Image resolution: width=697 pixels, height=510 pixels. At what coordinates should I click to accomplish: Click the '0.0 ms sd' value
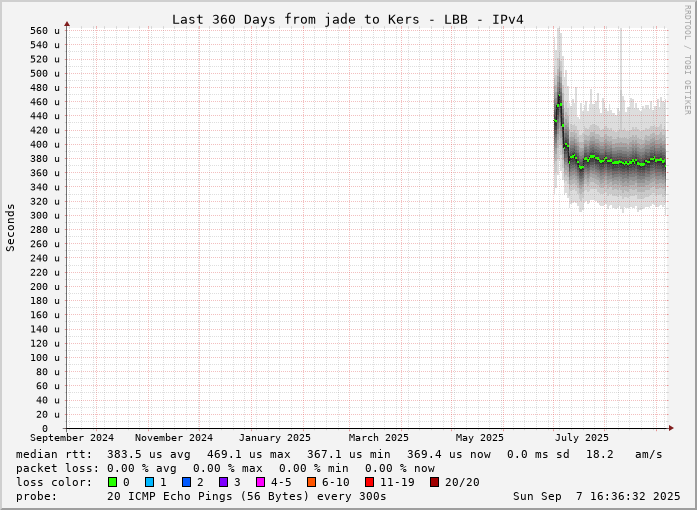538,454
